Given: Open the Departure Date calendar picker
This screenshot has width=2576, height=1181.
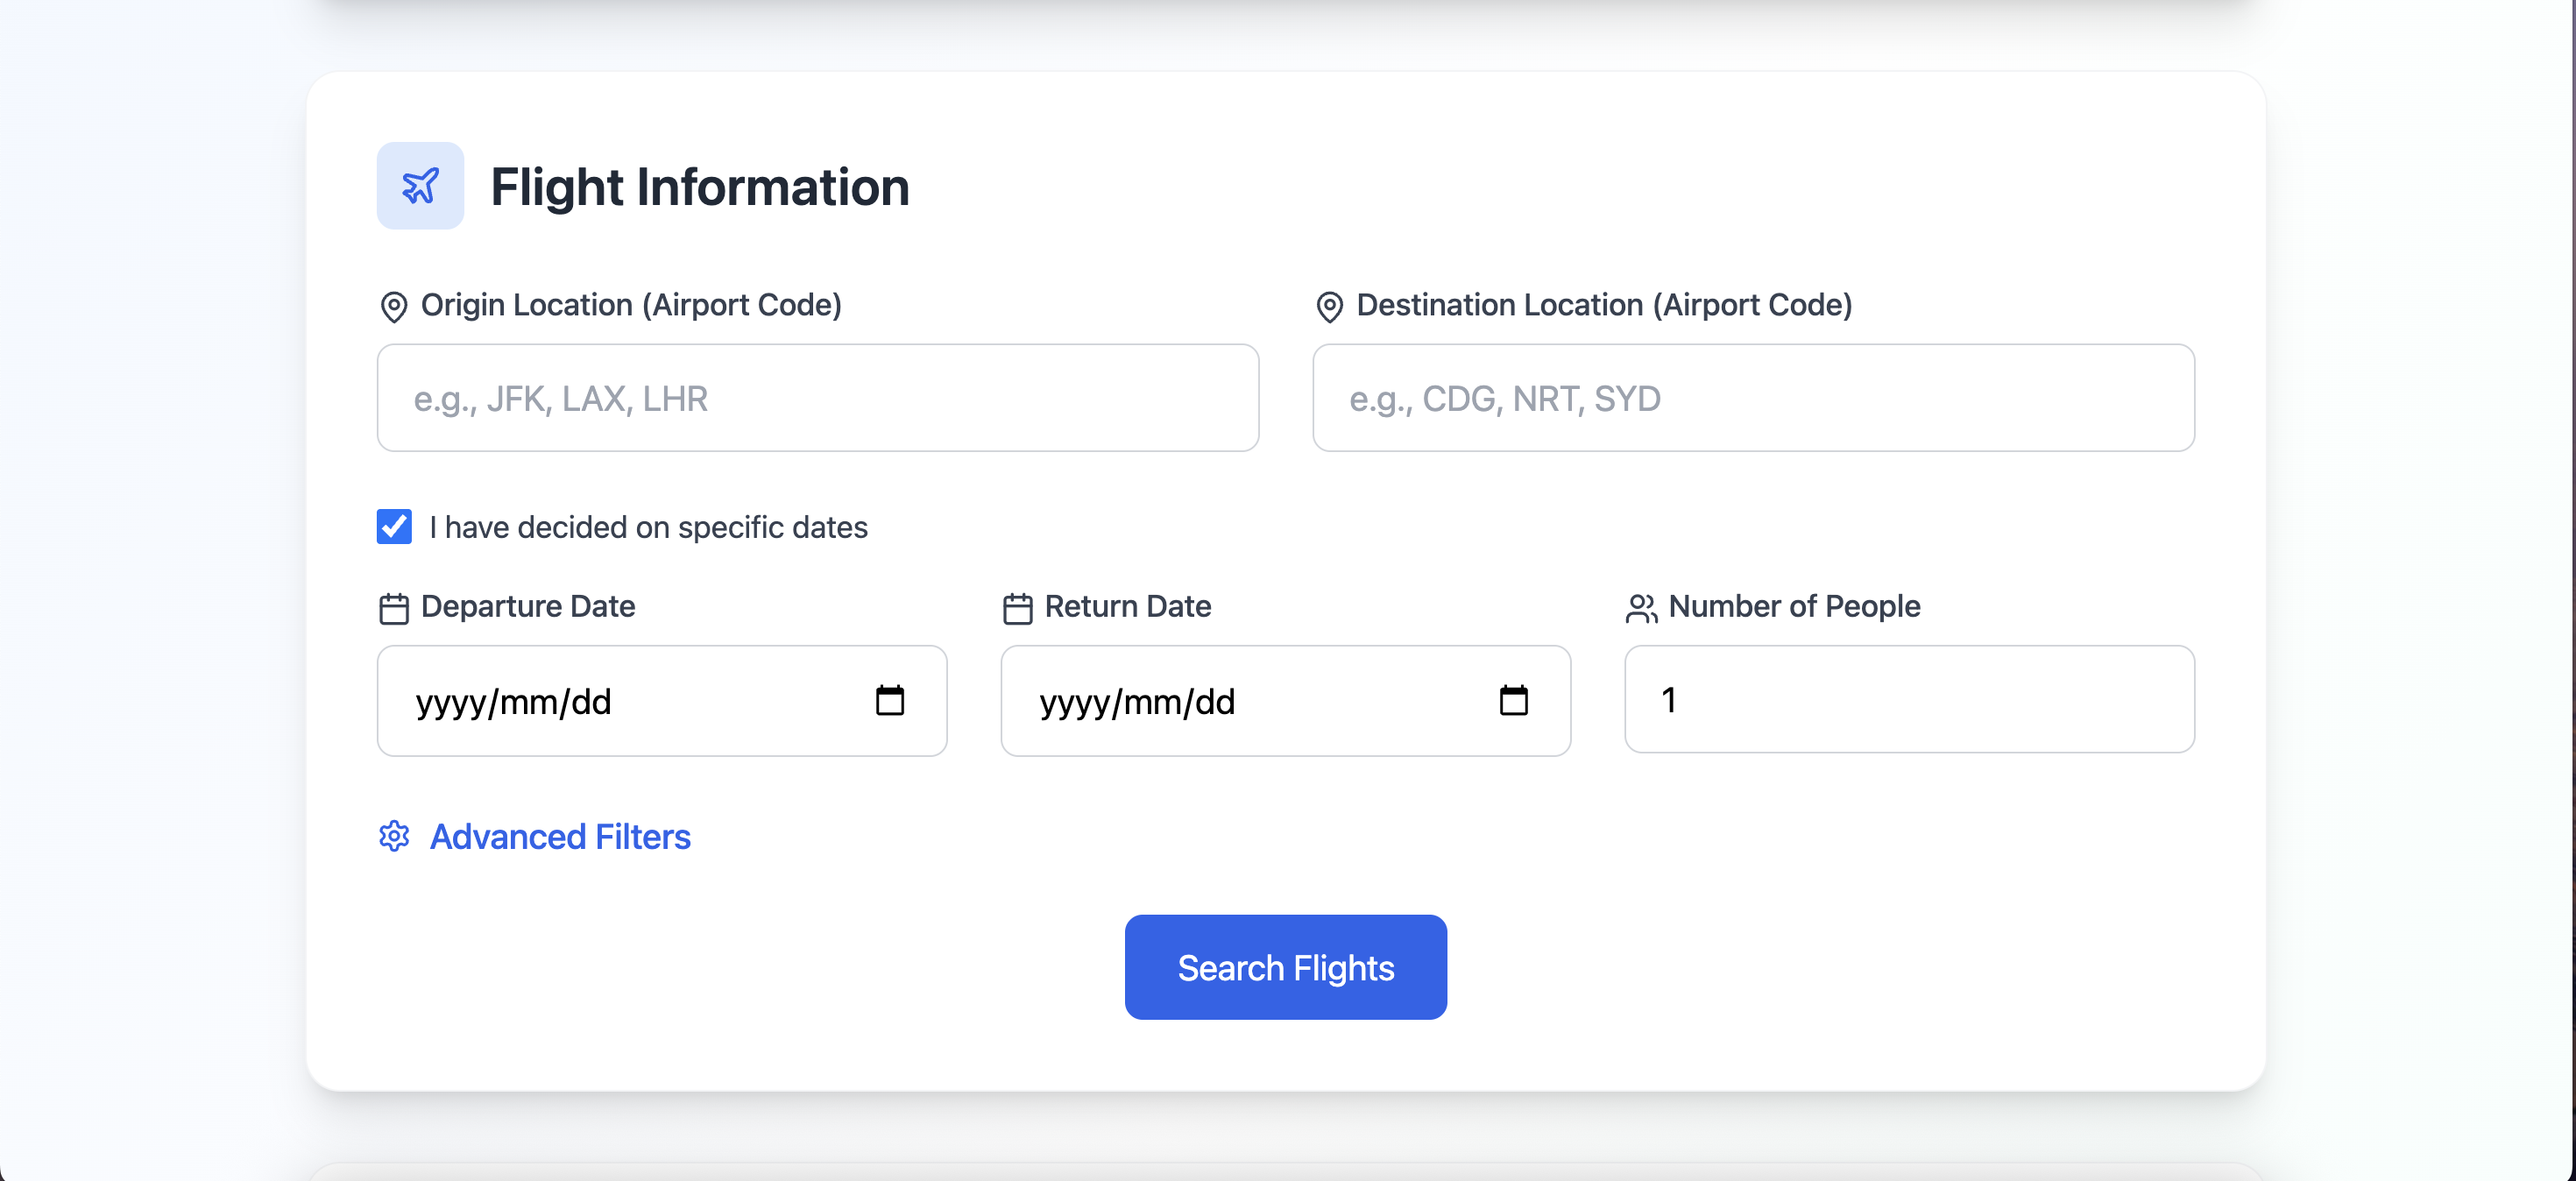Looking at the screenshot, I should 889,700.
